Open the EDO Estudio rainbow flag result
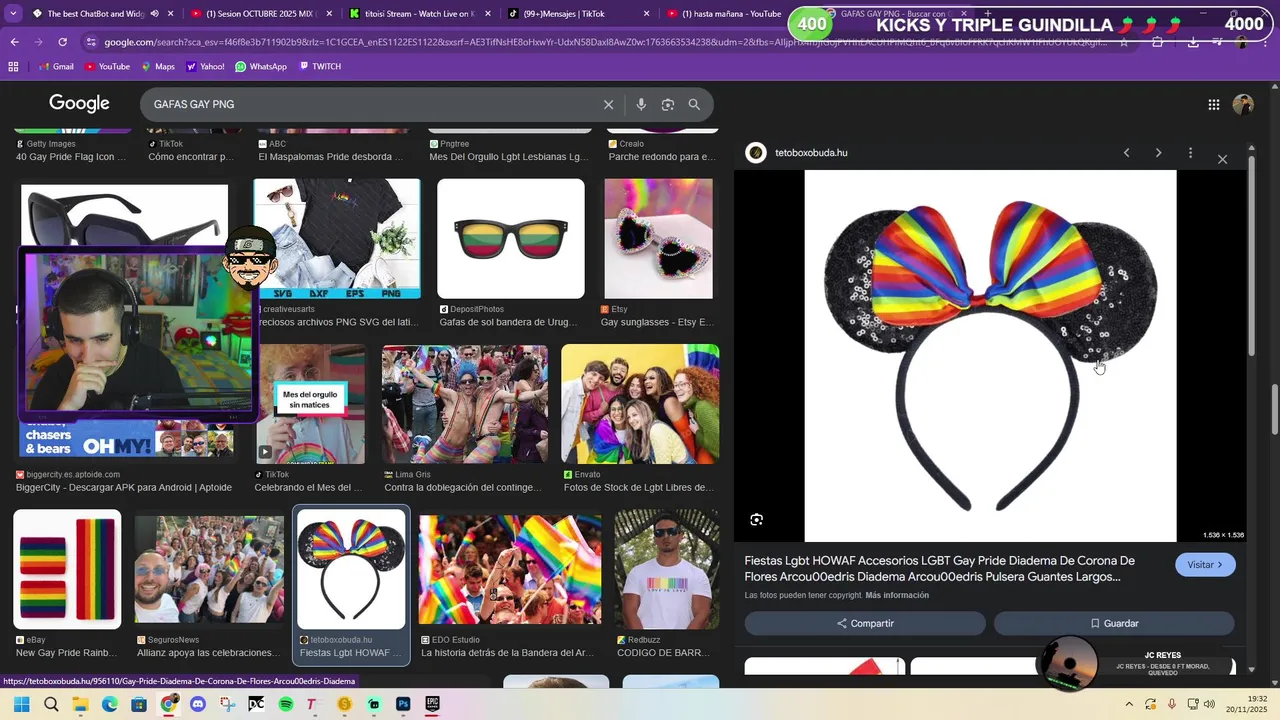Image resolution: width=1280 pixels, height=720 pixels. click(510, 570)
